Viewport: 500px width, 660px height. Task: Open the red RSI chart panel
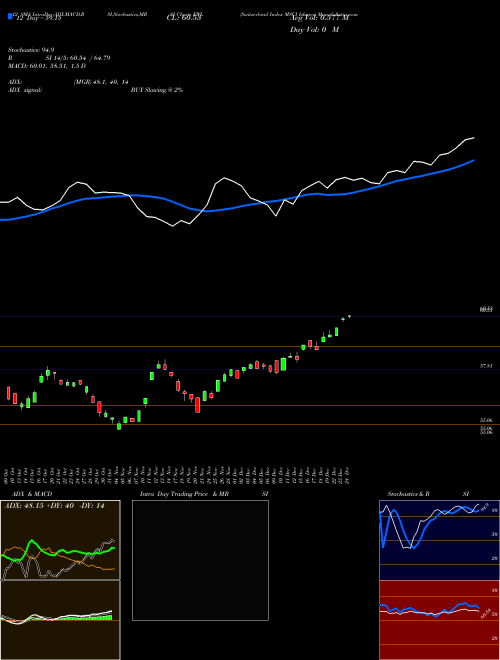click(x=439, y=620)
